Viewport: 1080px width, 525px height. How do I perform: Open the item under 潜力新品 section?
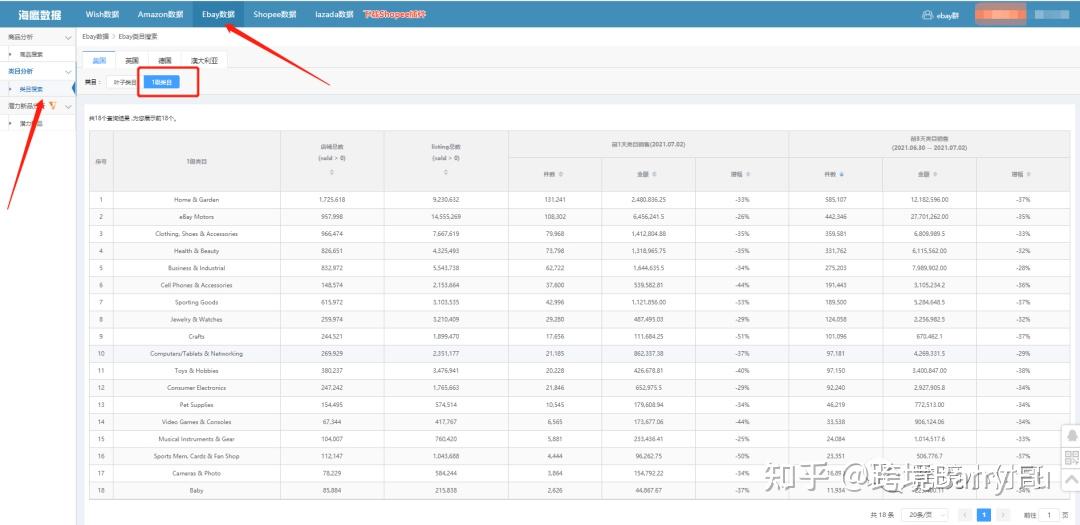click(31, 123)
